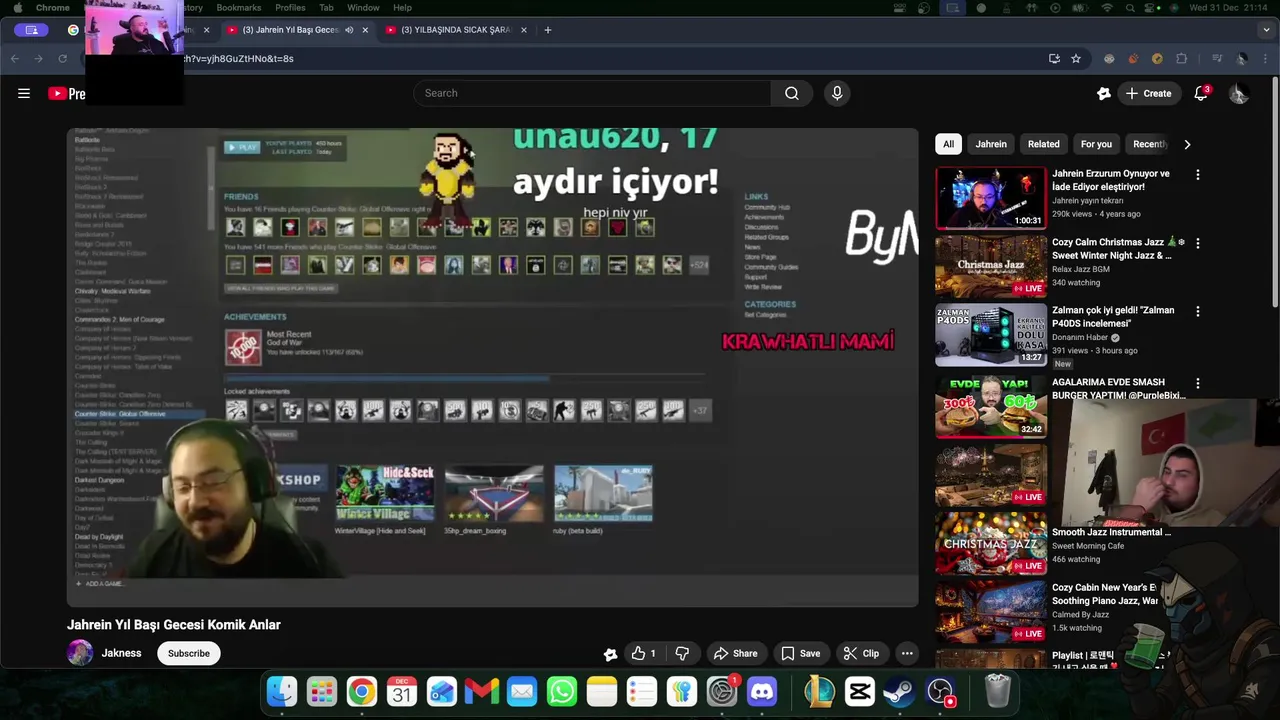Open the YouTube account avatar menu
The width and height of the screenshot is (1280, 720).
pos(1238,93)
